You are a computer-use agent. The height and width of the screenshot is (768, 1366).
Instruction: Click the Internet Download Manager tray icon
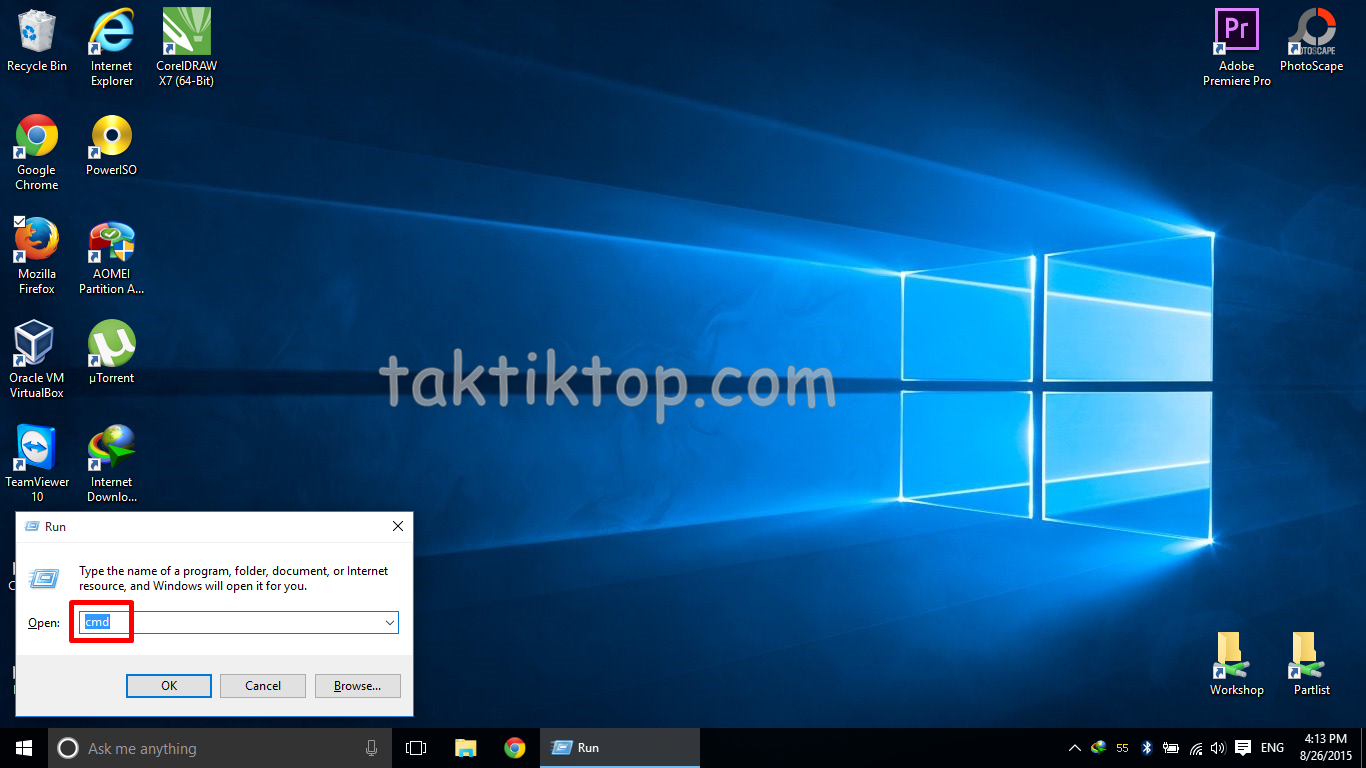coord(1099,748)
